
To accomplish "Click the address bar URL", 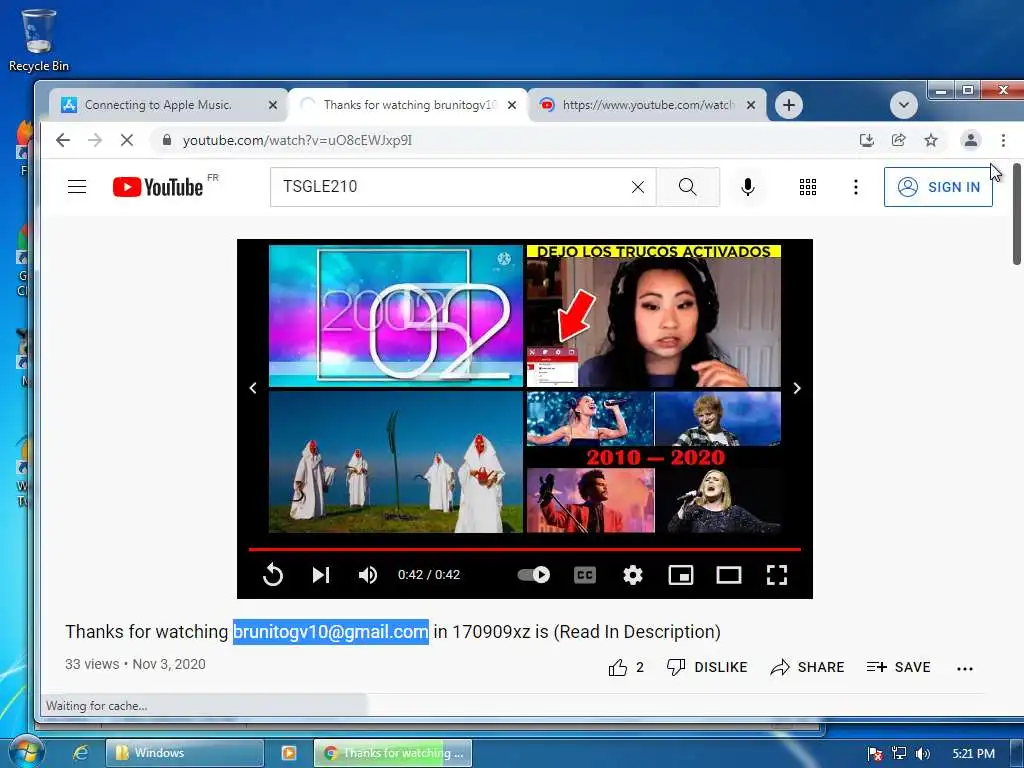I will 297,140.
